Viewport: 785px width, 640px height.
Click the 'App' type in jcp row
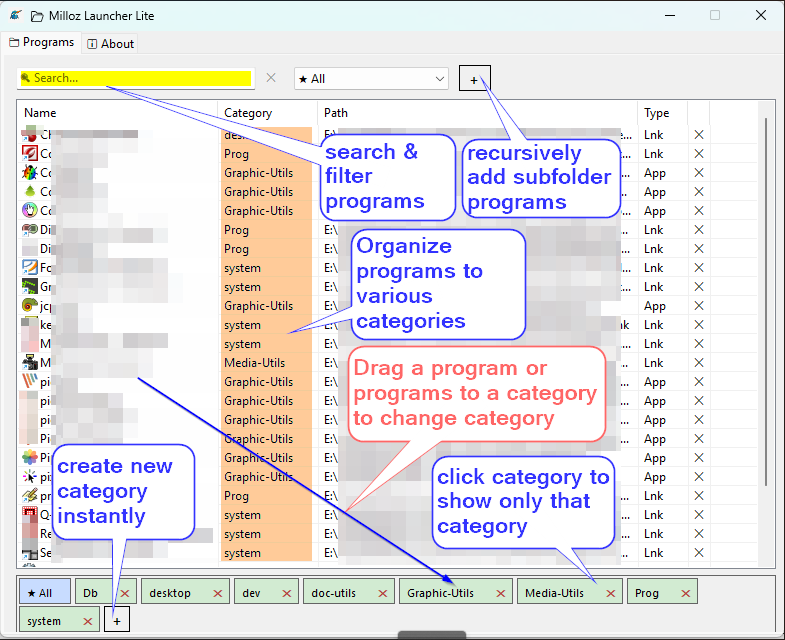(654, 306)
